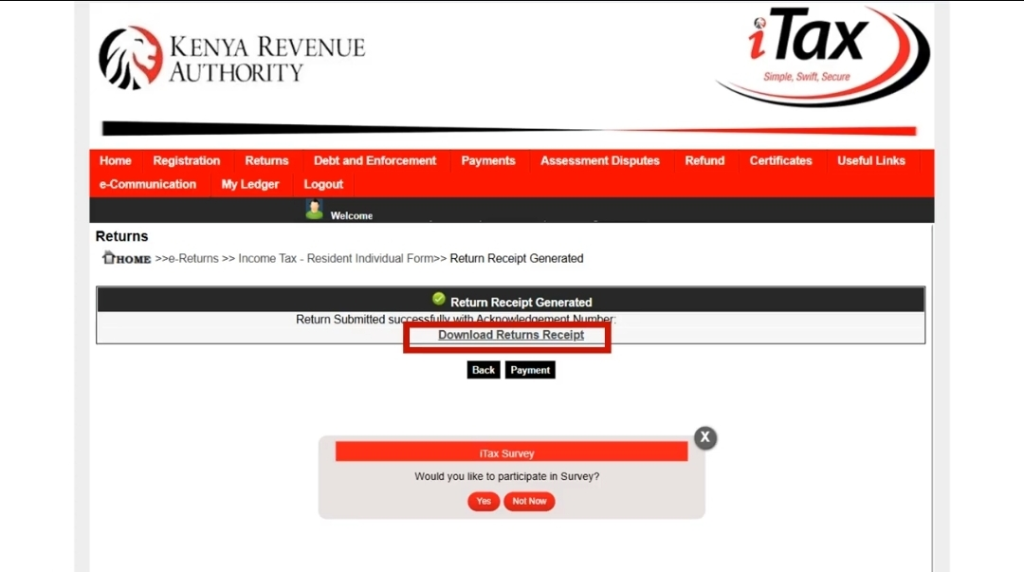Viewport: 1024px width, 572px height.
Task: Click Logout in the navigation bar
Action: [x=323, y=184]
